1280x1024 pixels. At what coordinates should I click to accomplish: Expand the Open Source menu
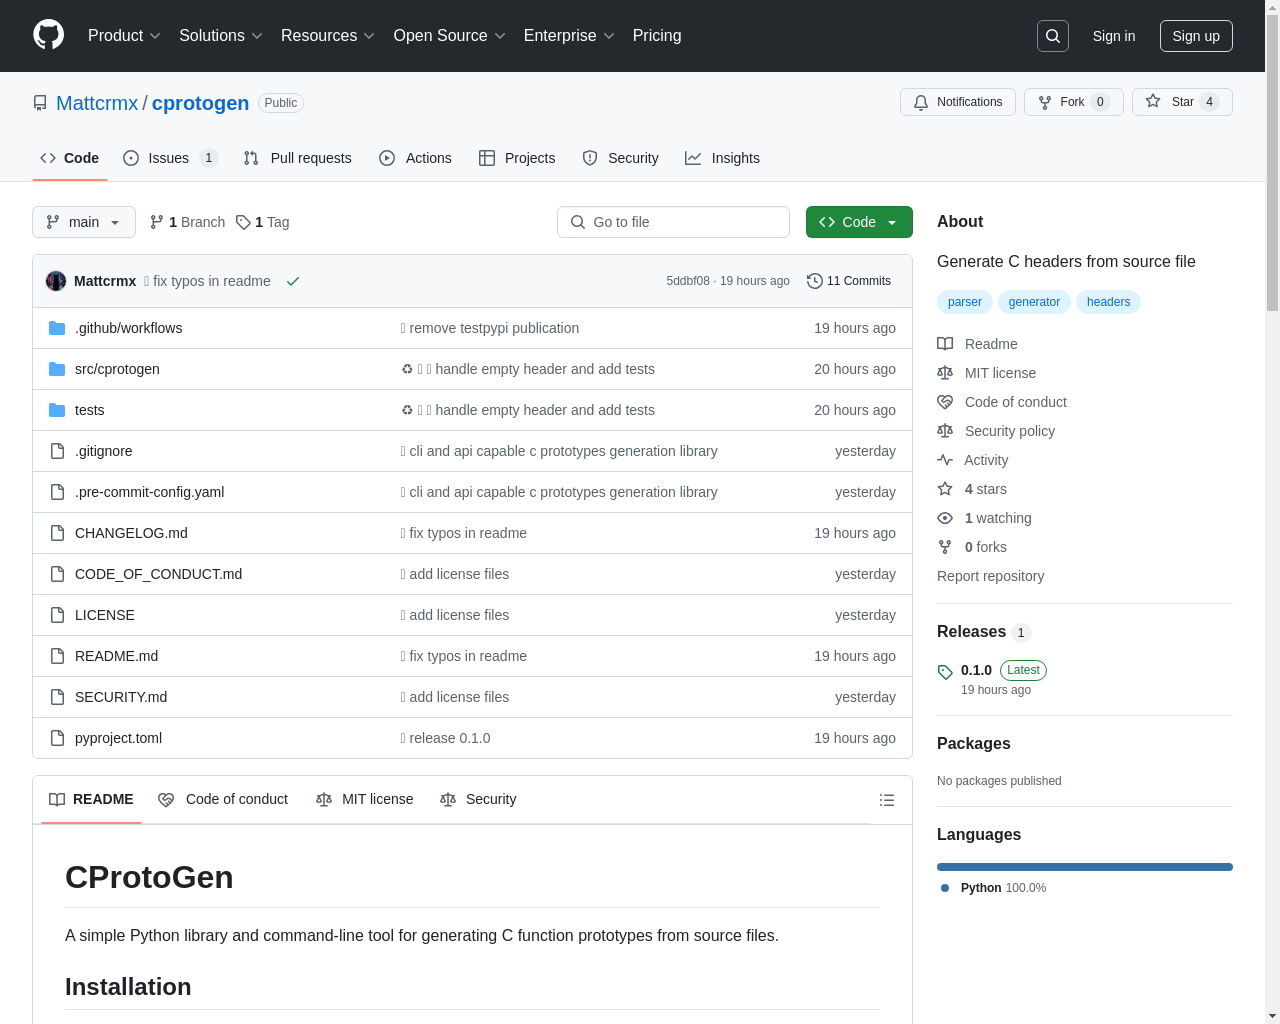point(450,36)
